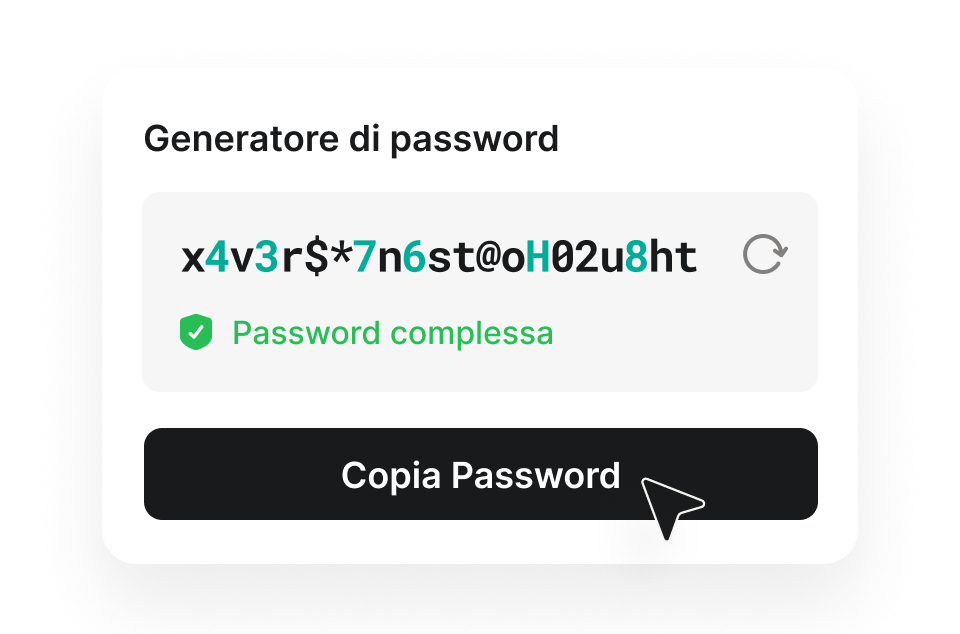Click the word 'Copia' on the dark button

[391, 476]
